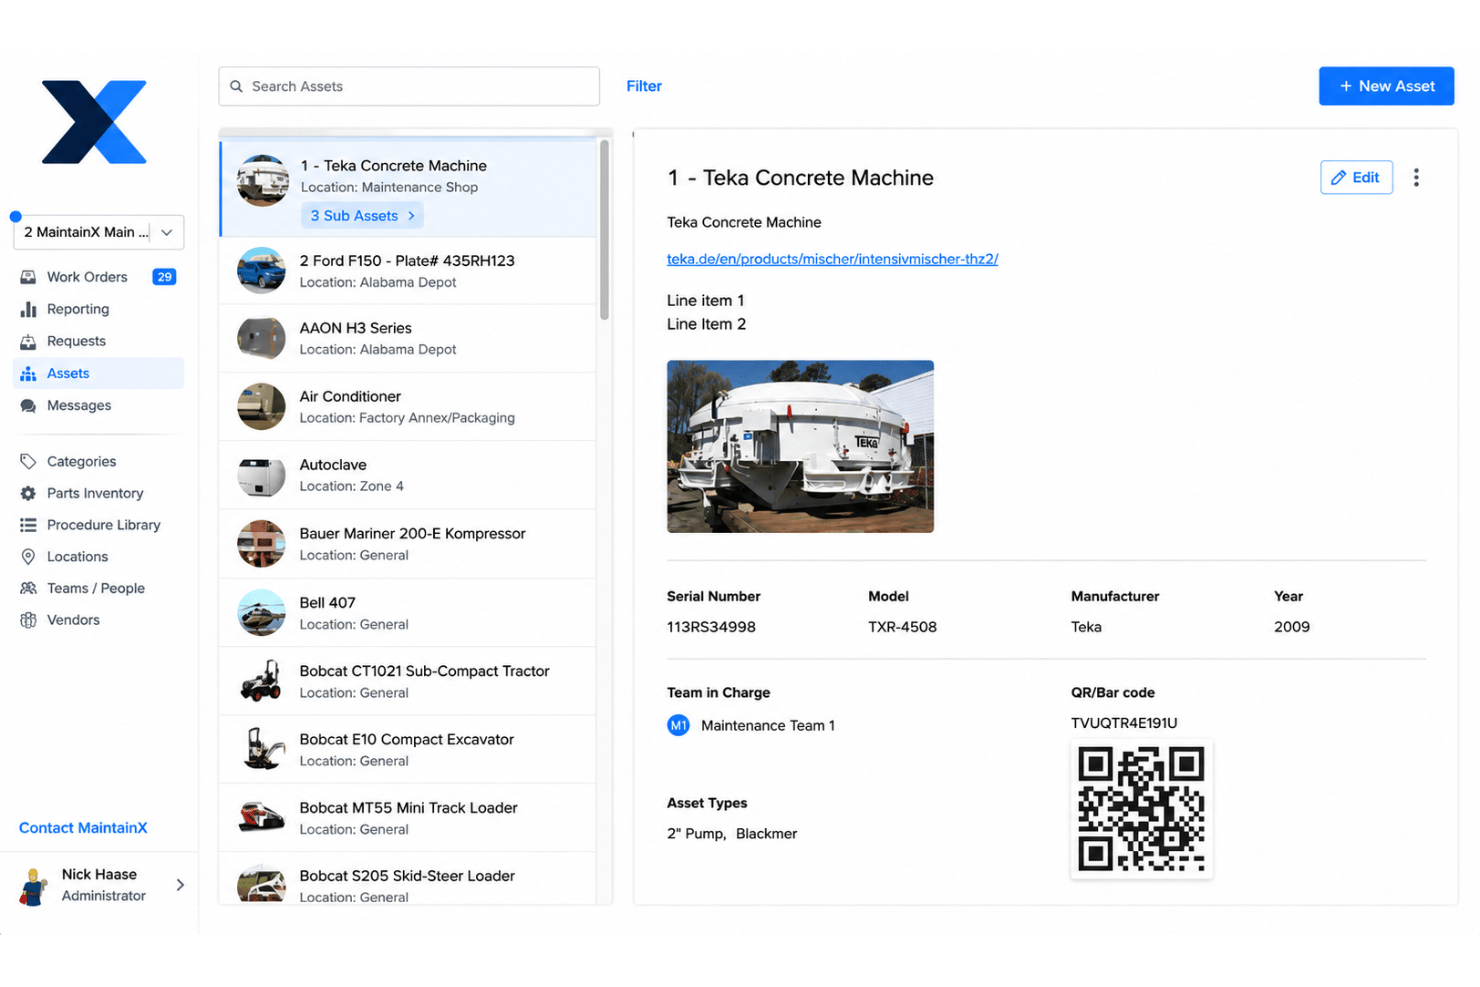Expand Nick Haase profile chevron

(x=180, y=885)
